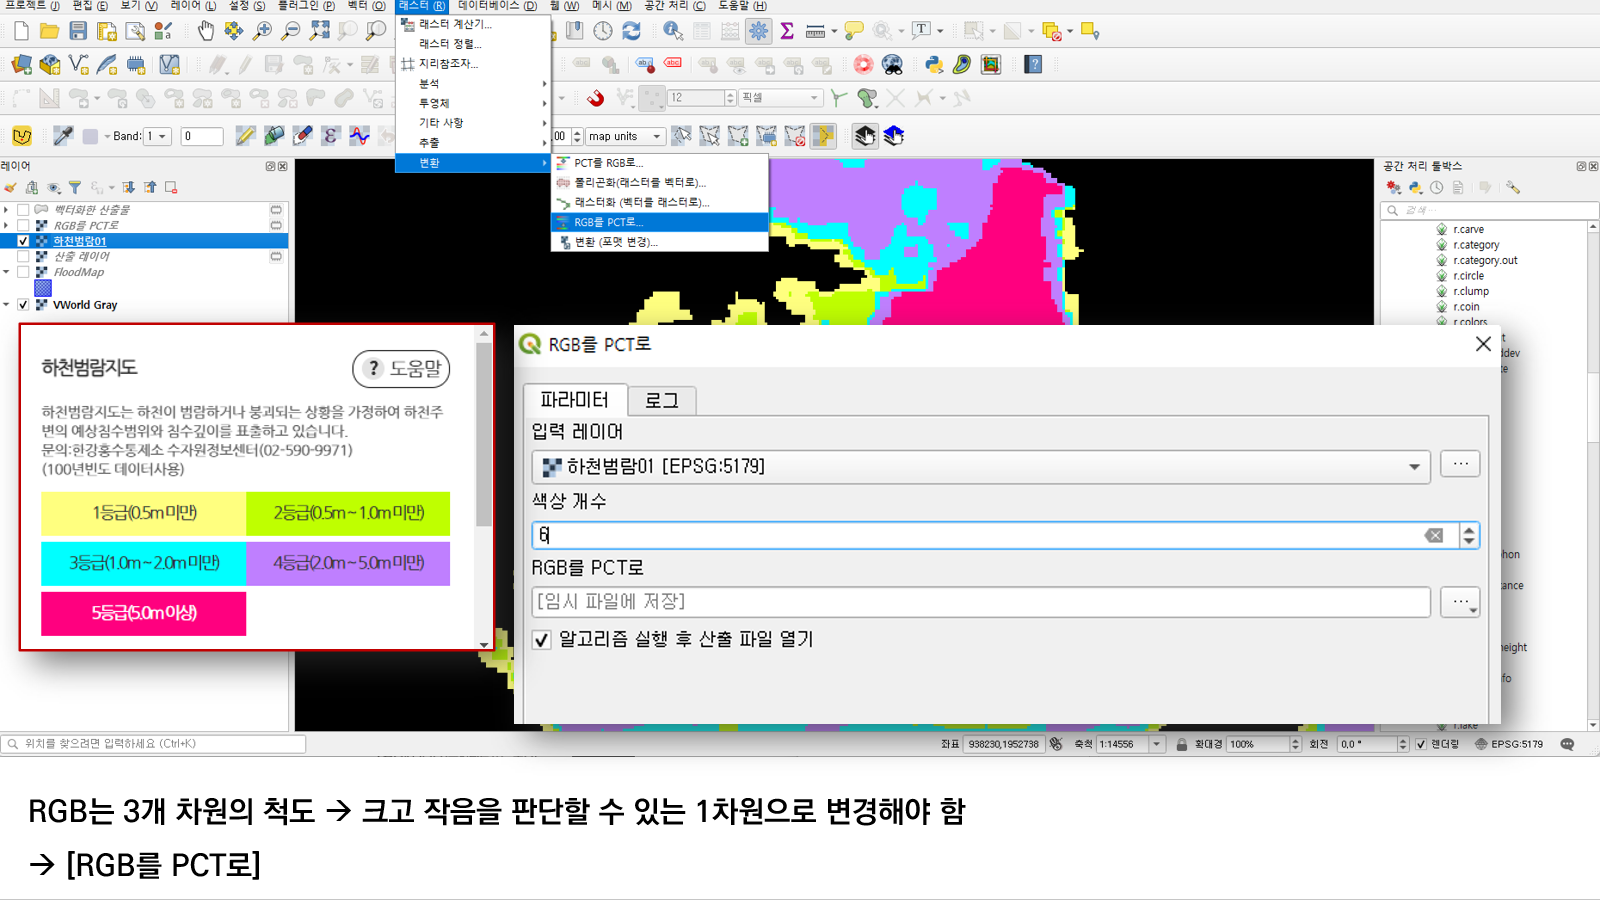Screen dimensions: 1600x900
Task: Click the 도움말 help button
Action: [x=401, y=369]
